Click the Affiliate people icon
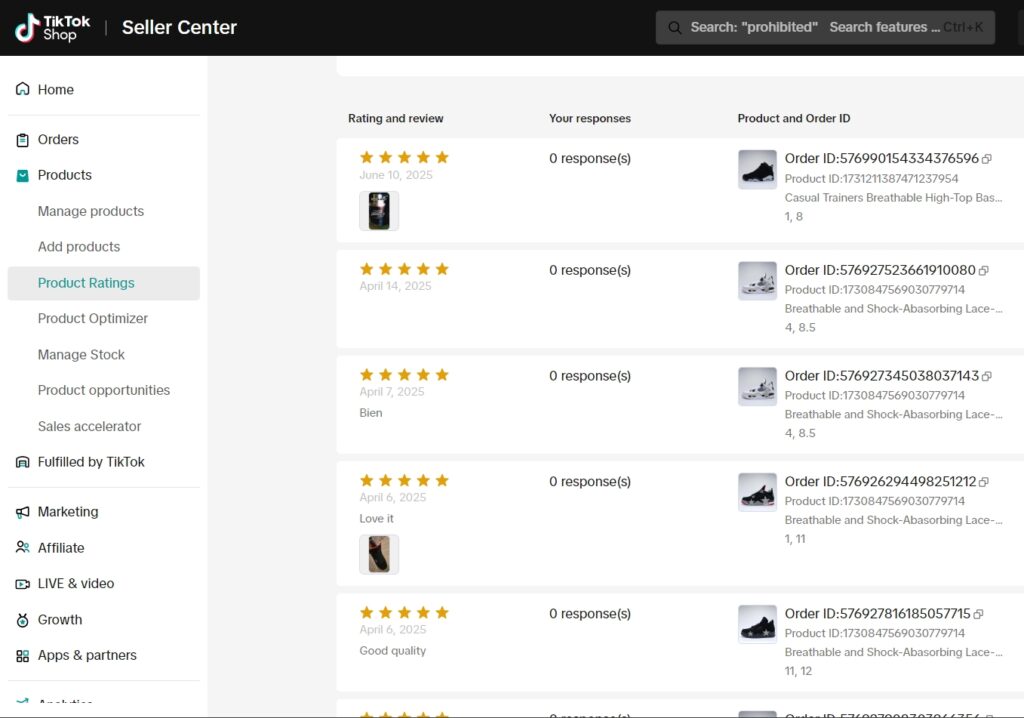1024x718 pixels. (x=22, y=548)
